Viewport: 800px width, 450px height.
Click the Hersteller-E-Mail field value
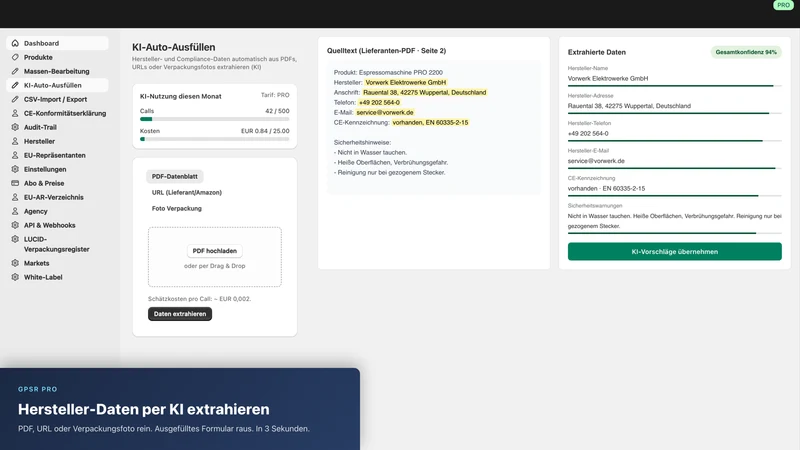(x=596, y=161)
